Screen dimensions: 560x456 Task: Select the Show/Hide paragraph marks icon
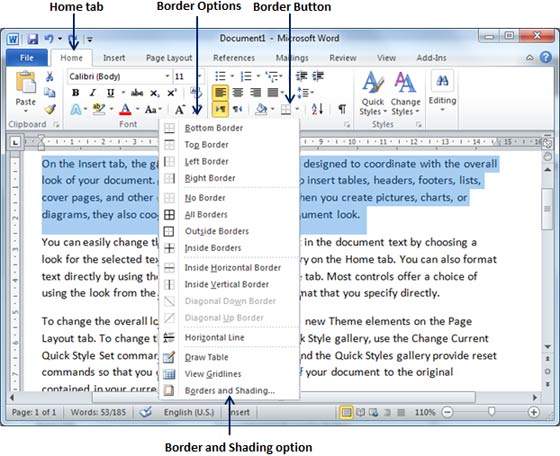342,109
